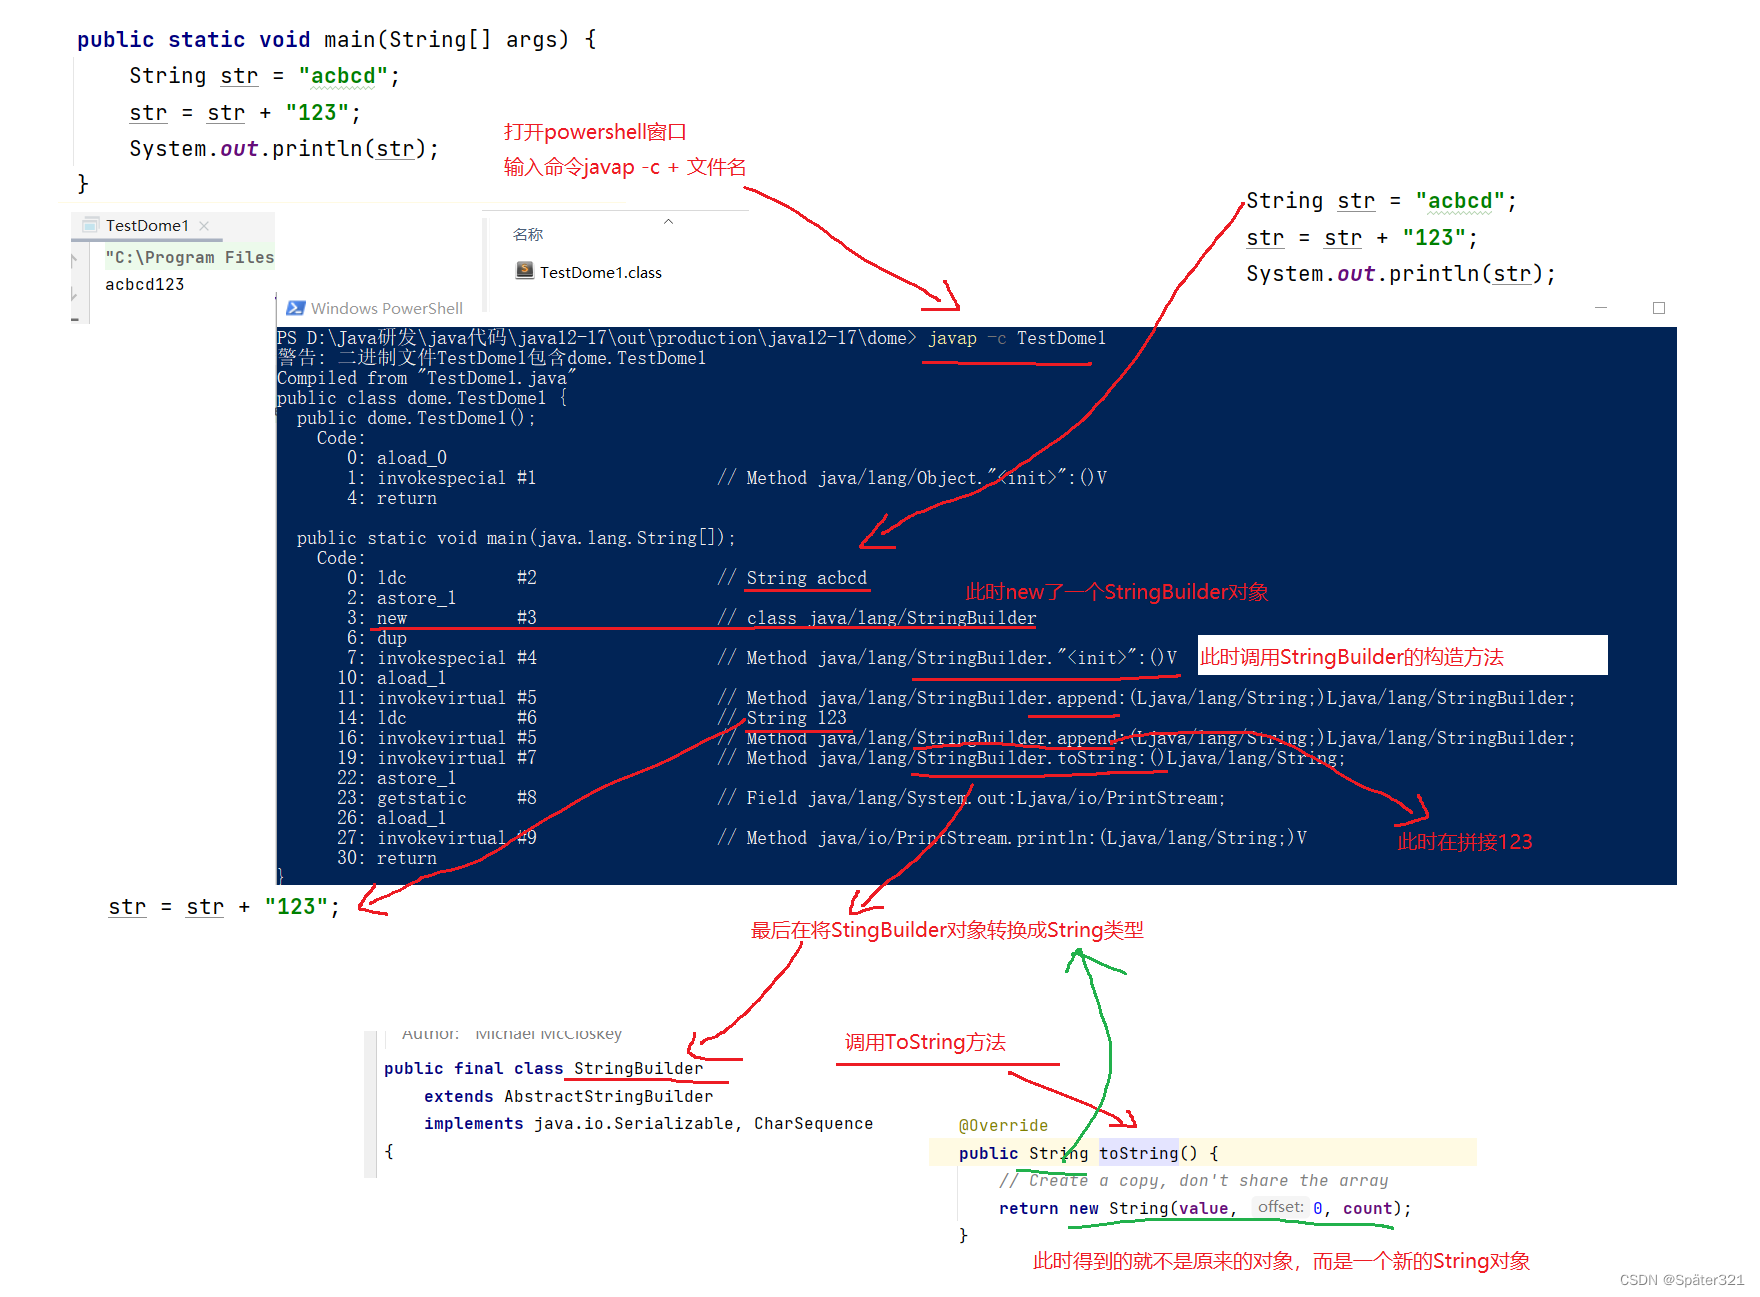Click the Windows PowerShell window title
The height and width of the screenshot is (1297, 1760).
click(386, 308)
